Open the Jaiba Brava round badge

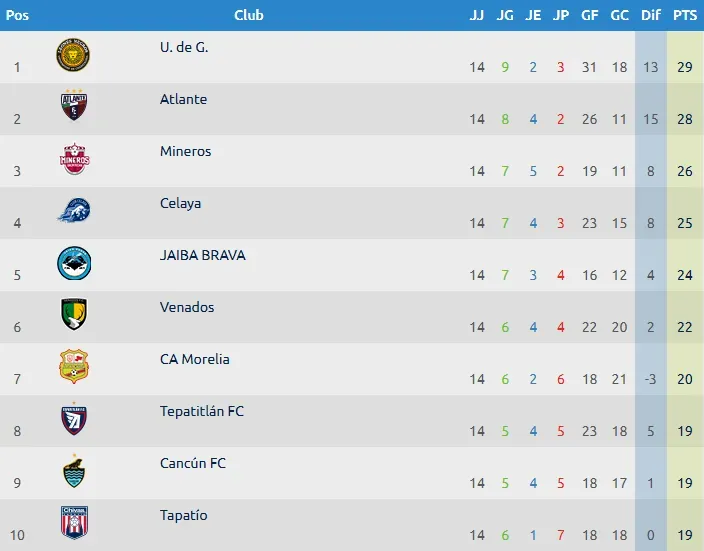[x=74, y=263]
